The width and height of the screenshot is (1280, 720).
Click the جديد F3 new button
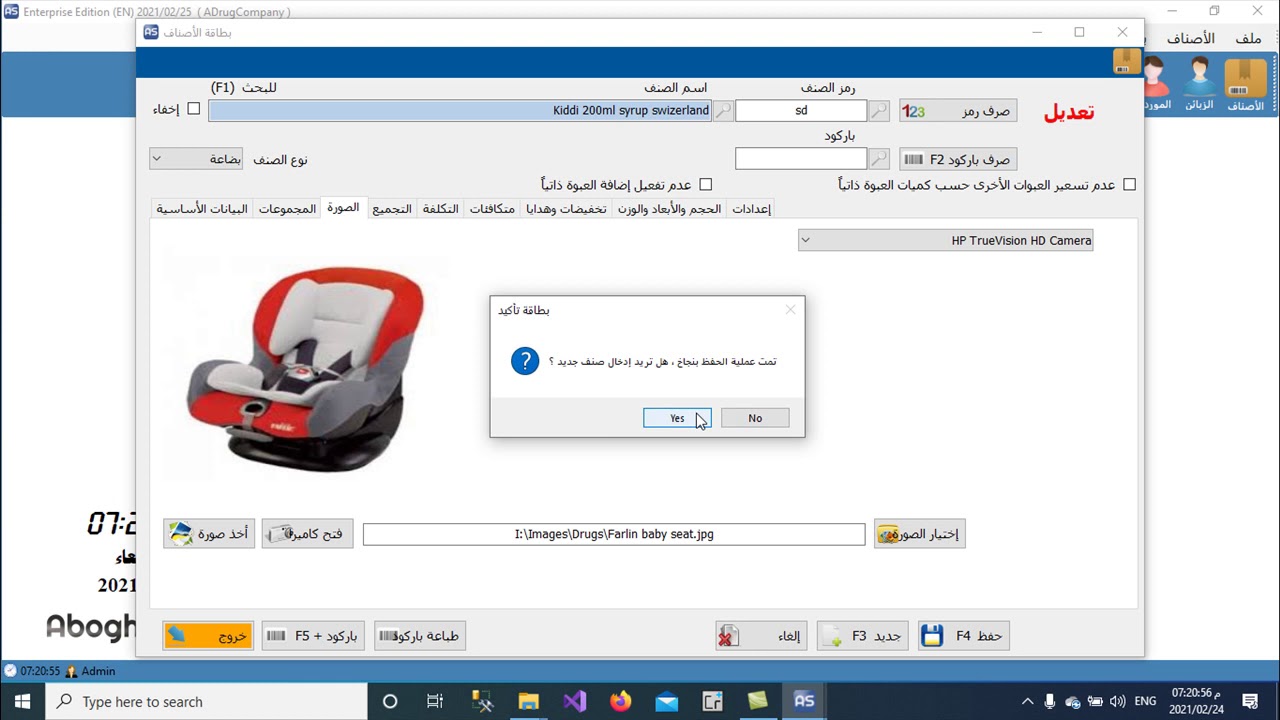862,636
